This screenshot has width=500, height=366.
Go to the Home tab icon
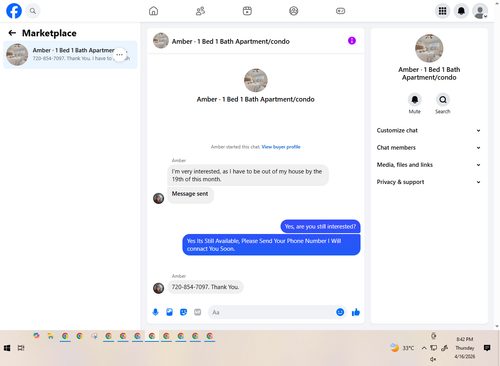tap(153, 11)
